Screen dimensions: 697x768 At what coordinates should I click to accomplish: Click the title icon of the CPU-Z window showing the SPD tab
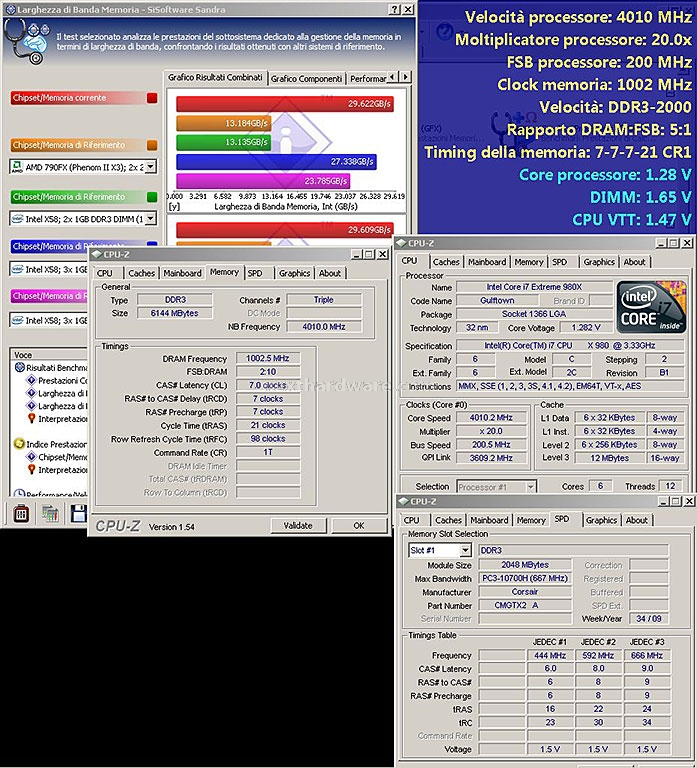click(x=403, y=502)
